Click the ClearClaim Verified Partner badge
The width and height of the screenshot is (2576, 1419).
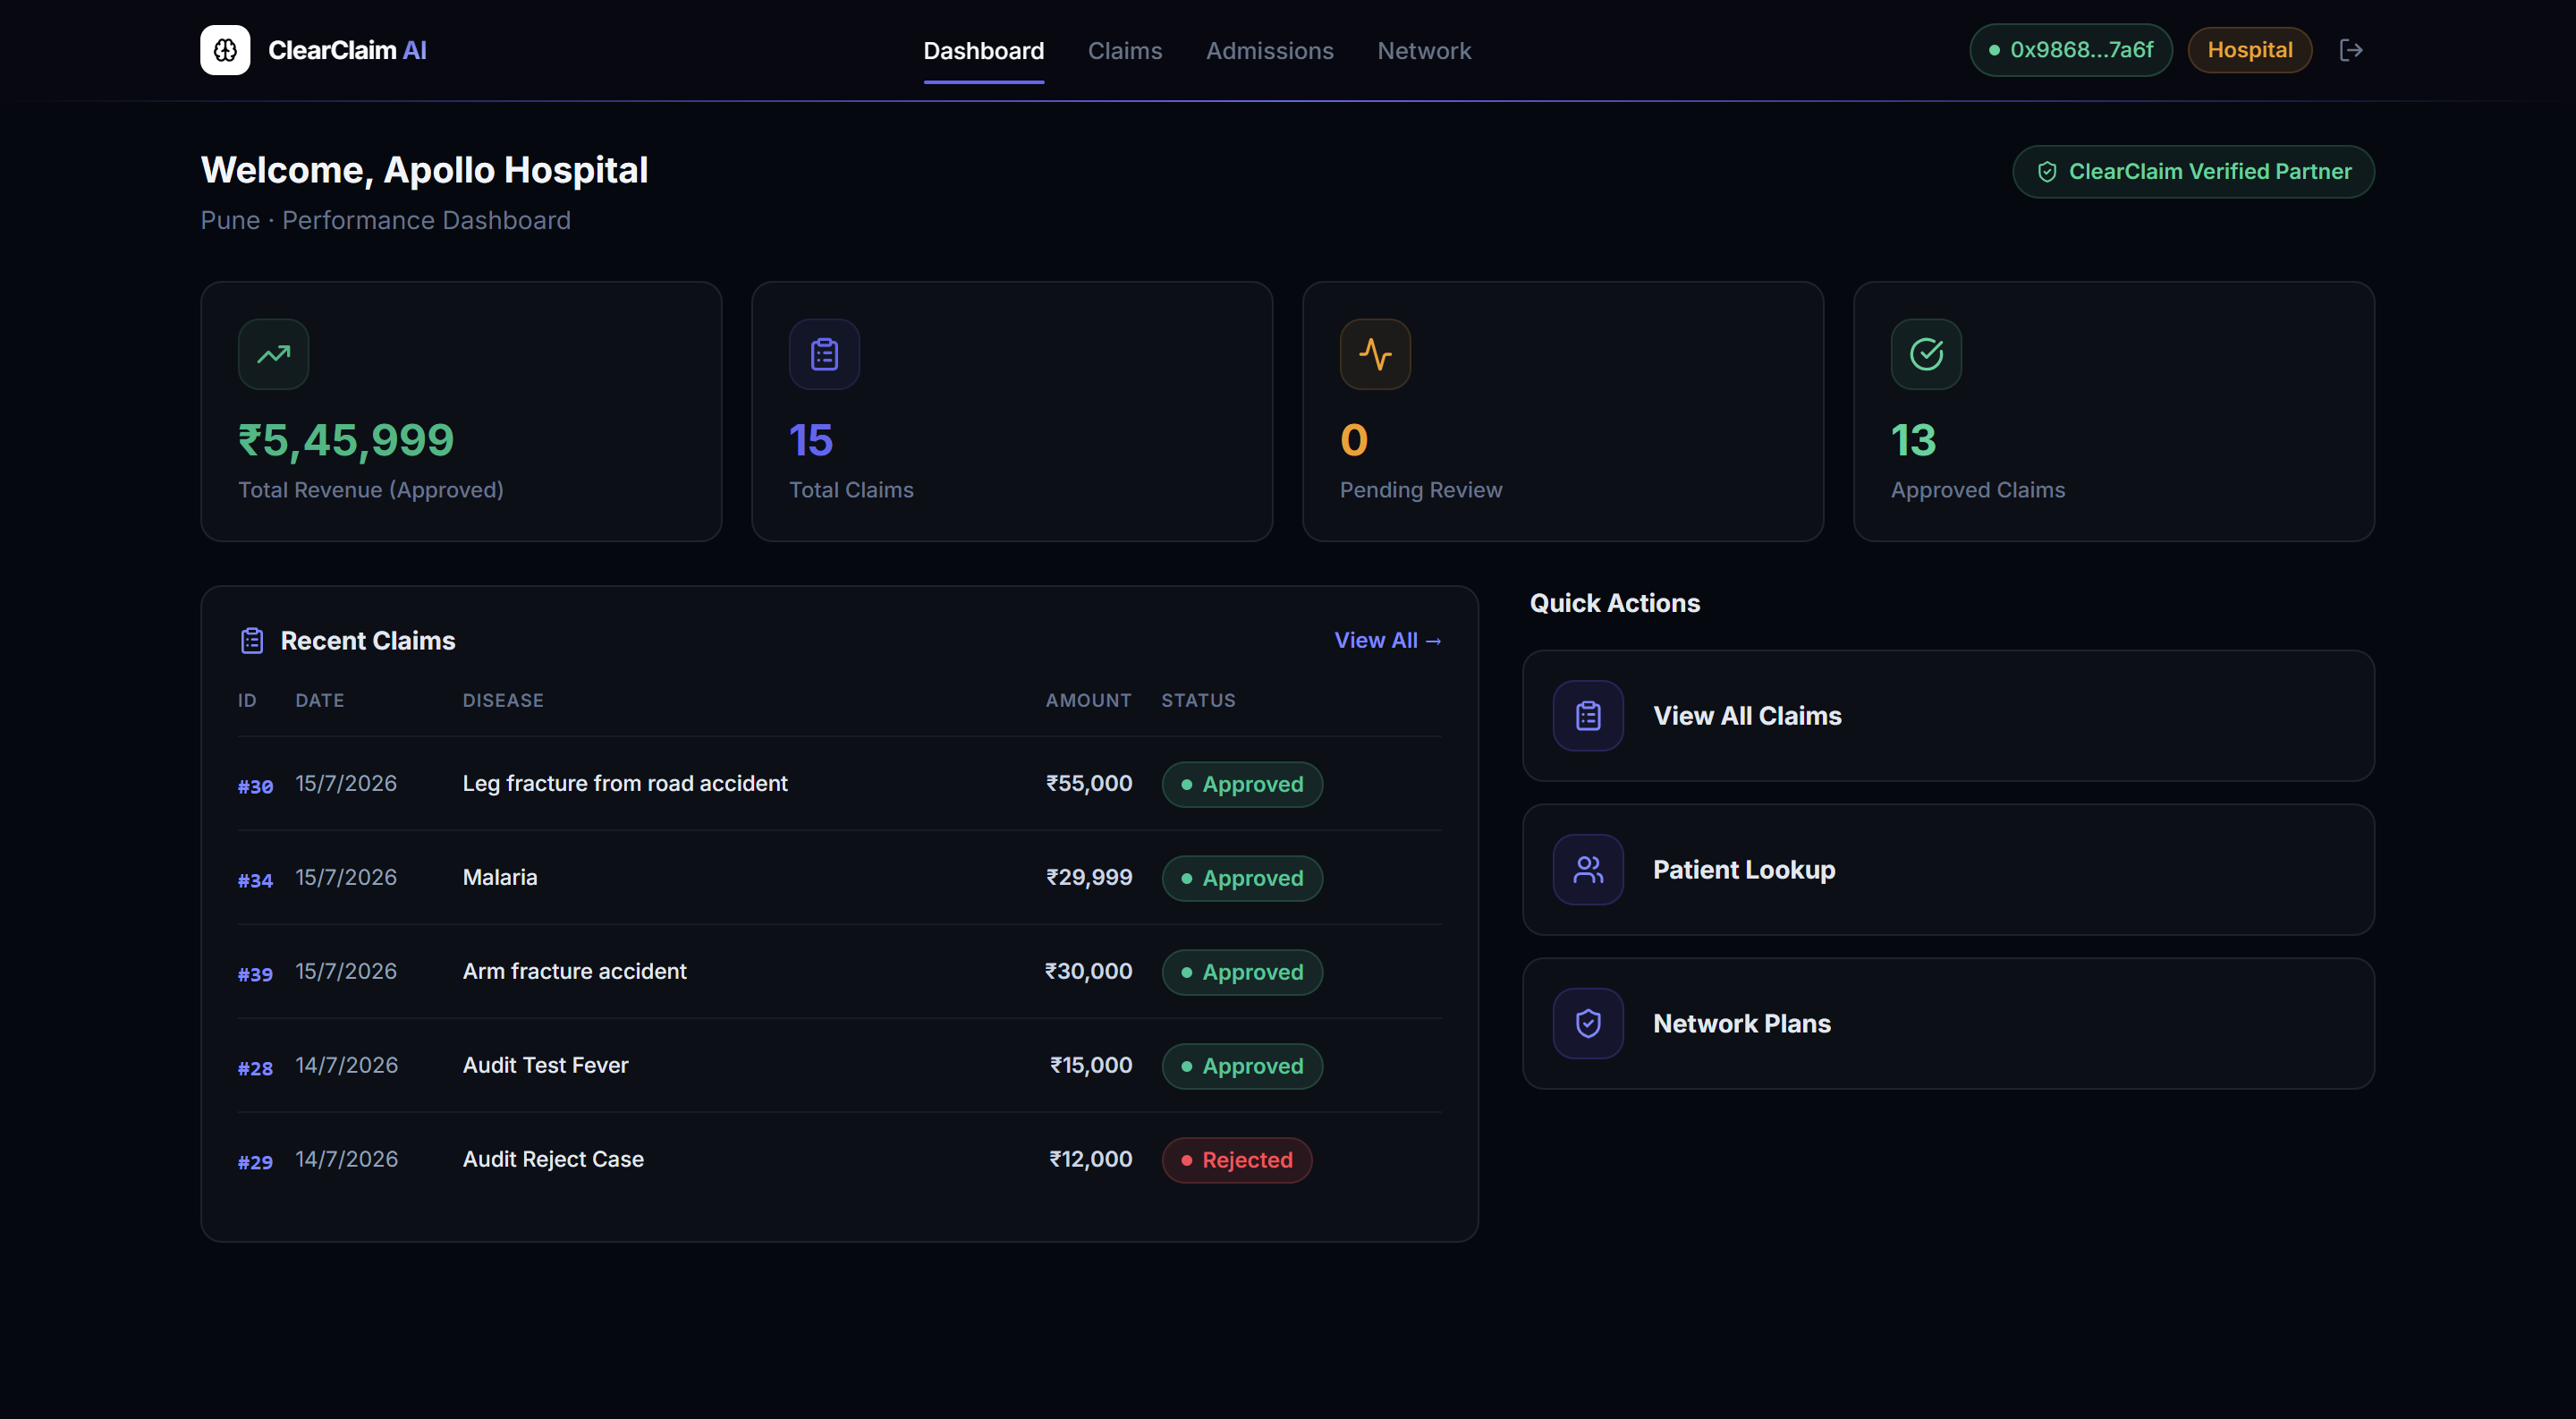tap(2193, 172)
